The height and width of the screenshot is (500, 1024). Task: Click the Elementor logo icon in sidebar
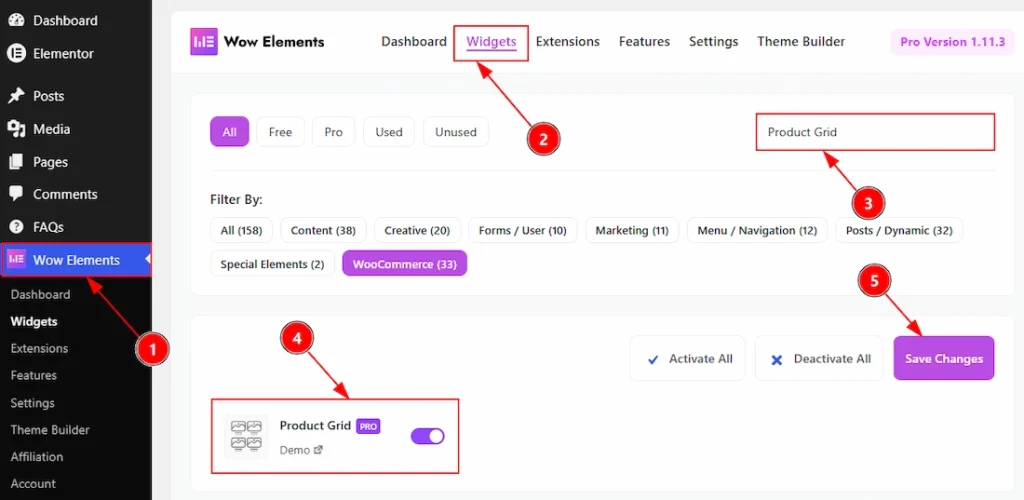click(16, 54)
